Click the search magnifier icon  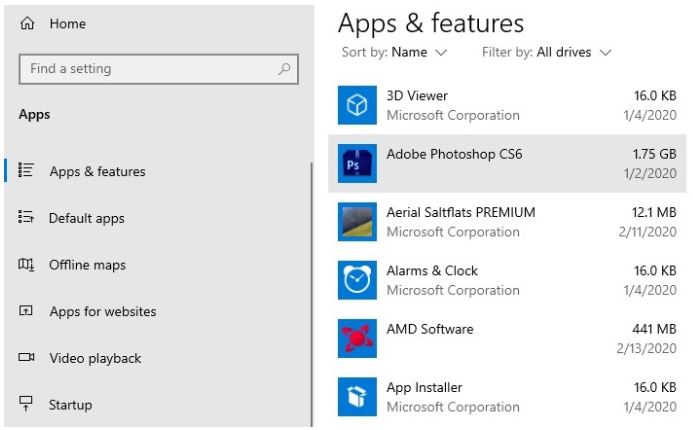[284, 69]
